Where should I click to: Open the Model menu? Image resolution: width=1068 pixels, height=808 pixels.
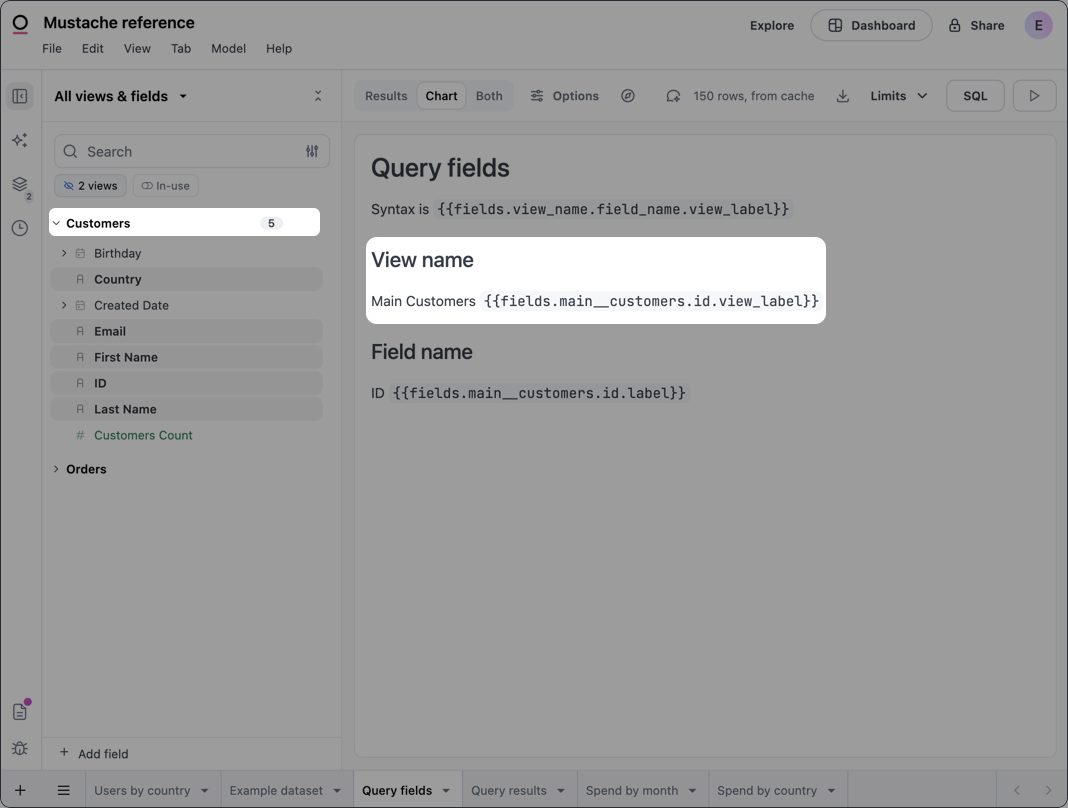click(x=228, y=48)
